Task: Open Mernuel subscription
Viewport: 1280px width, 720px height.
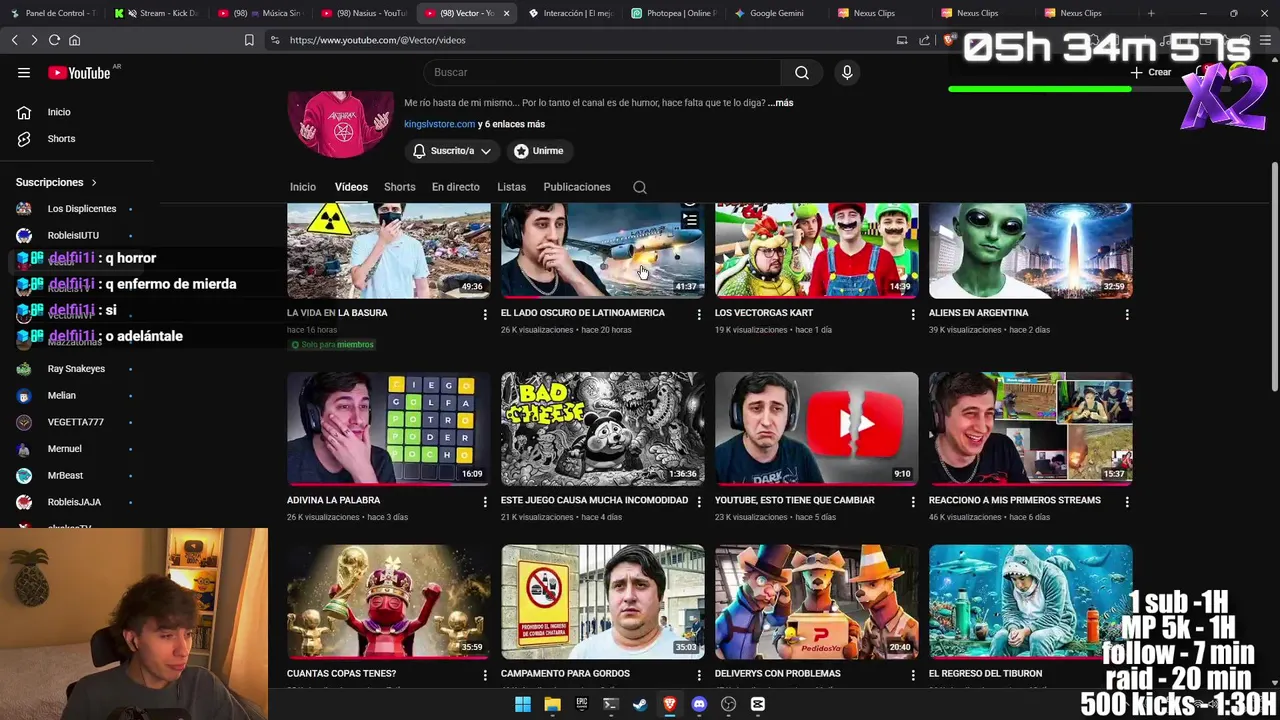Action: (65, 449)
